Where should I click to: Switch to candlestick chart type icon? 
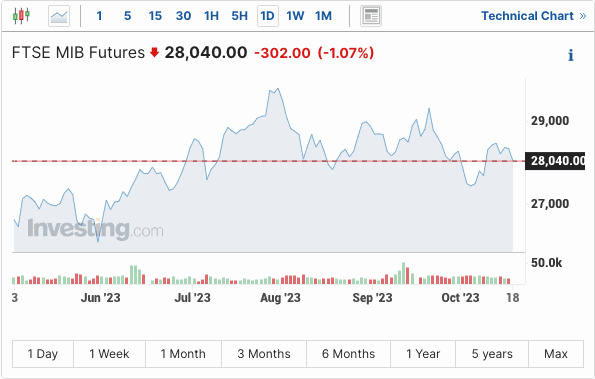pyautogui.click(x=21, y=16)
